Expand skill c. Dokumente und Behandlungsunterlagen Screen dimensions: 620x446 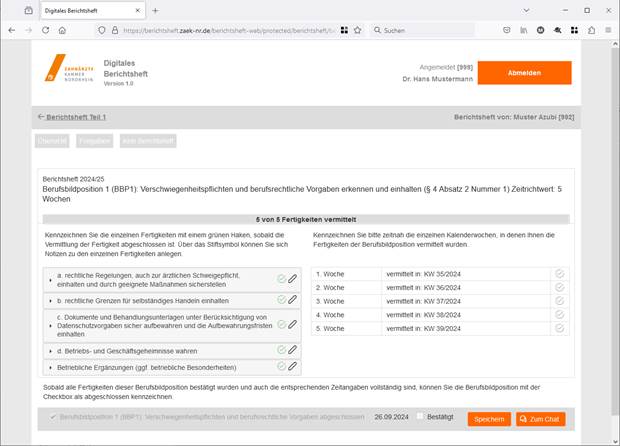click(x=50, y=326)
